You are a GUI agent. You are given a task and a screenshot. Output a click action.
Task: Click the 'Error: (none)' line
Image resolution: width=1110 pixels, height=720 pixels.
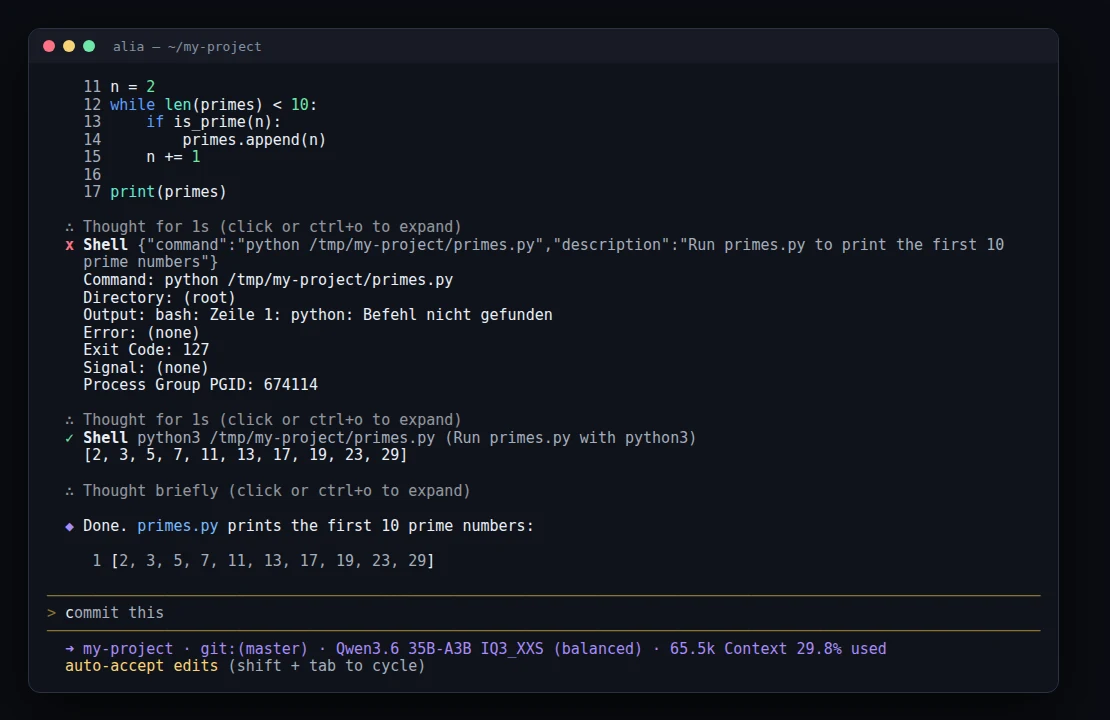tap(142, 332)
